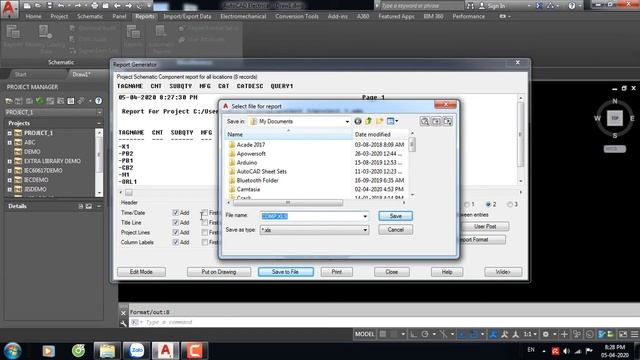Open the Panel ribbon tab

click(119, 16)
